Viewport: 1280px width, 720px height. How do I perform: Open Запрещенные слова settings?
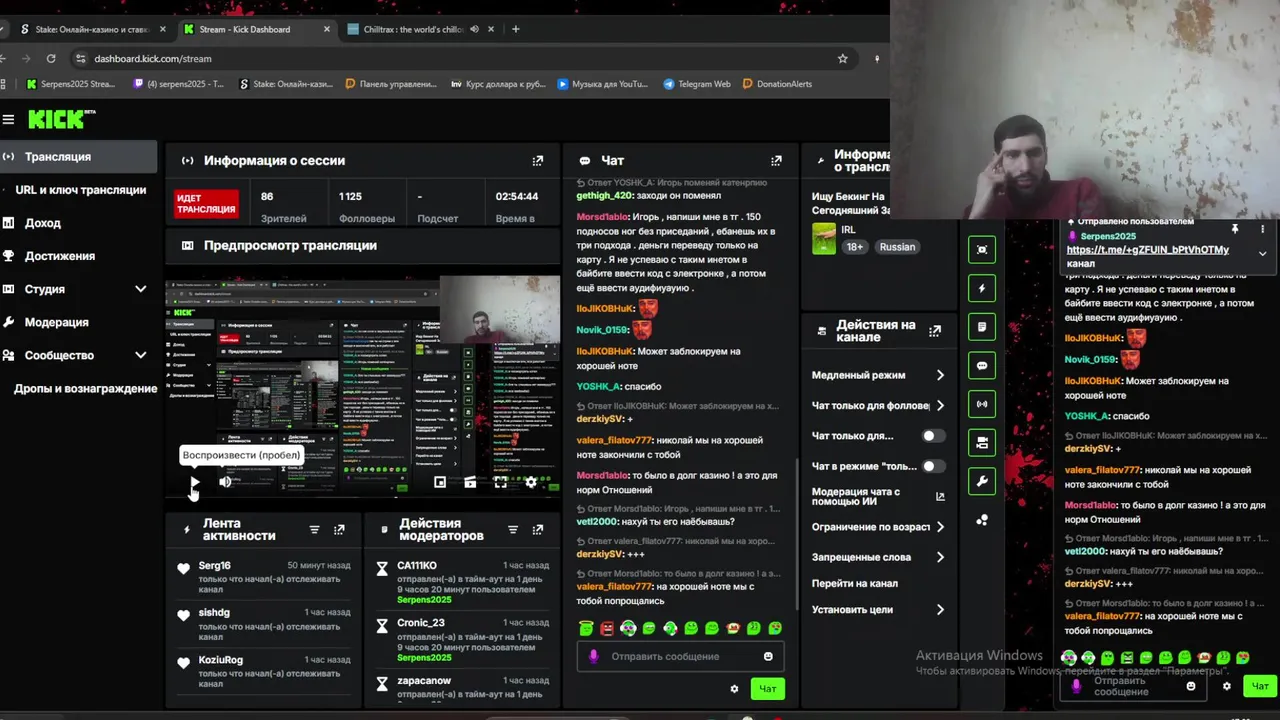(x=878, y=557)
